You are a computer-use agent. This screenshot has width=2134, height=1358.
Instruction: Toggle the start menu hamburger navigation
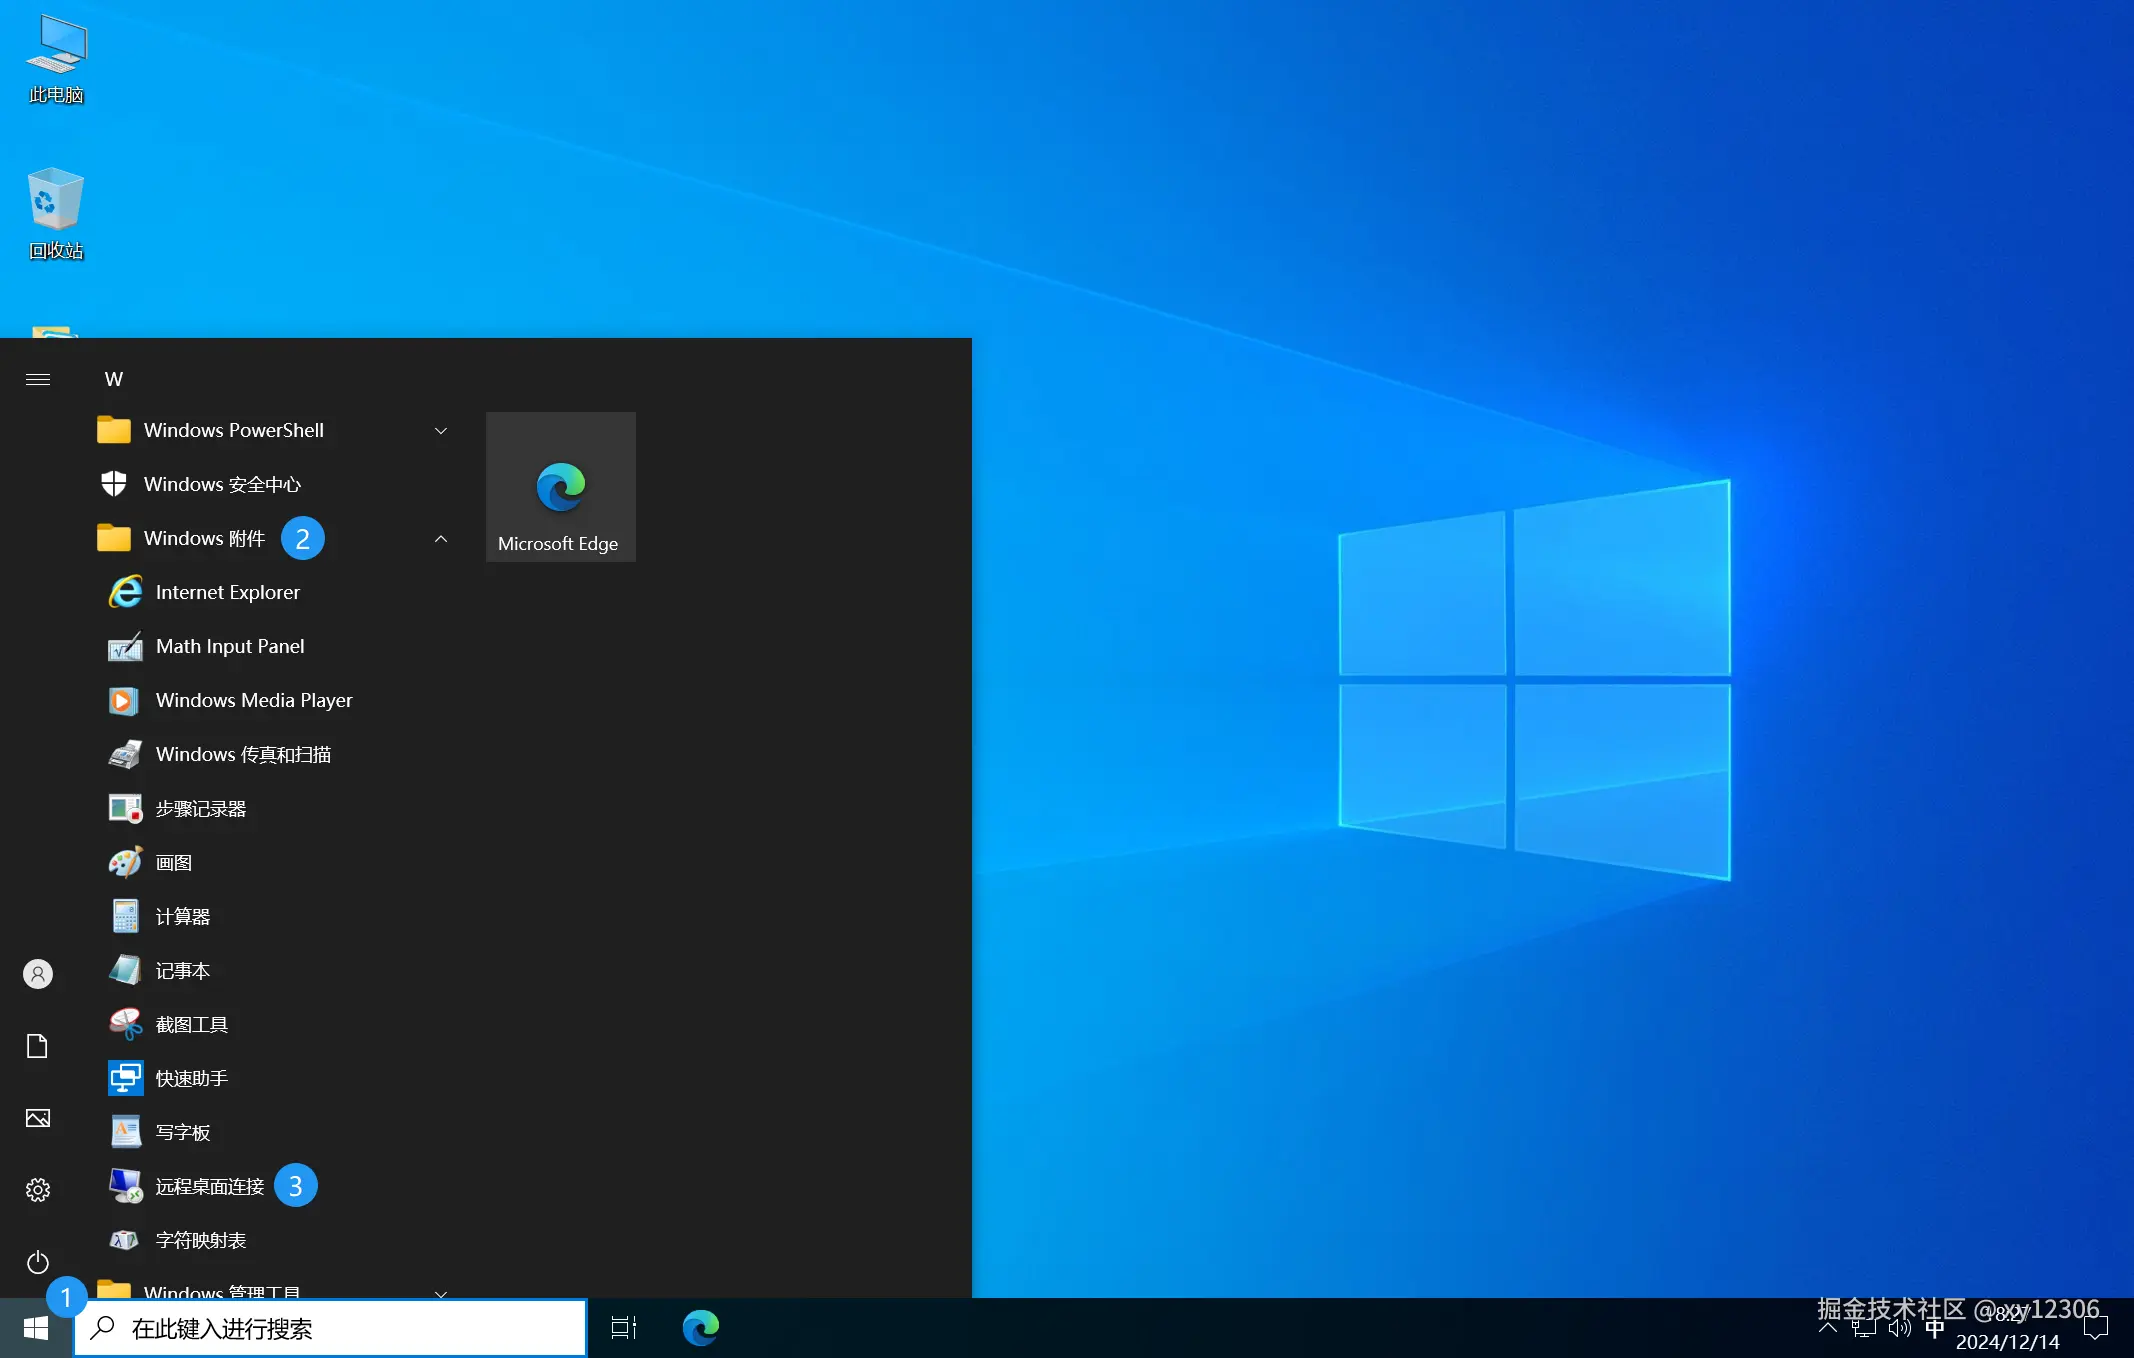pyautogui.click(x=38, y=379)
